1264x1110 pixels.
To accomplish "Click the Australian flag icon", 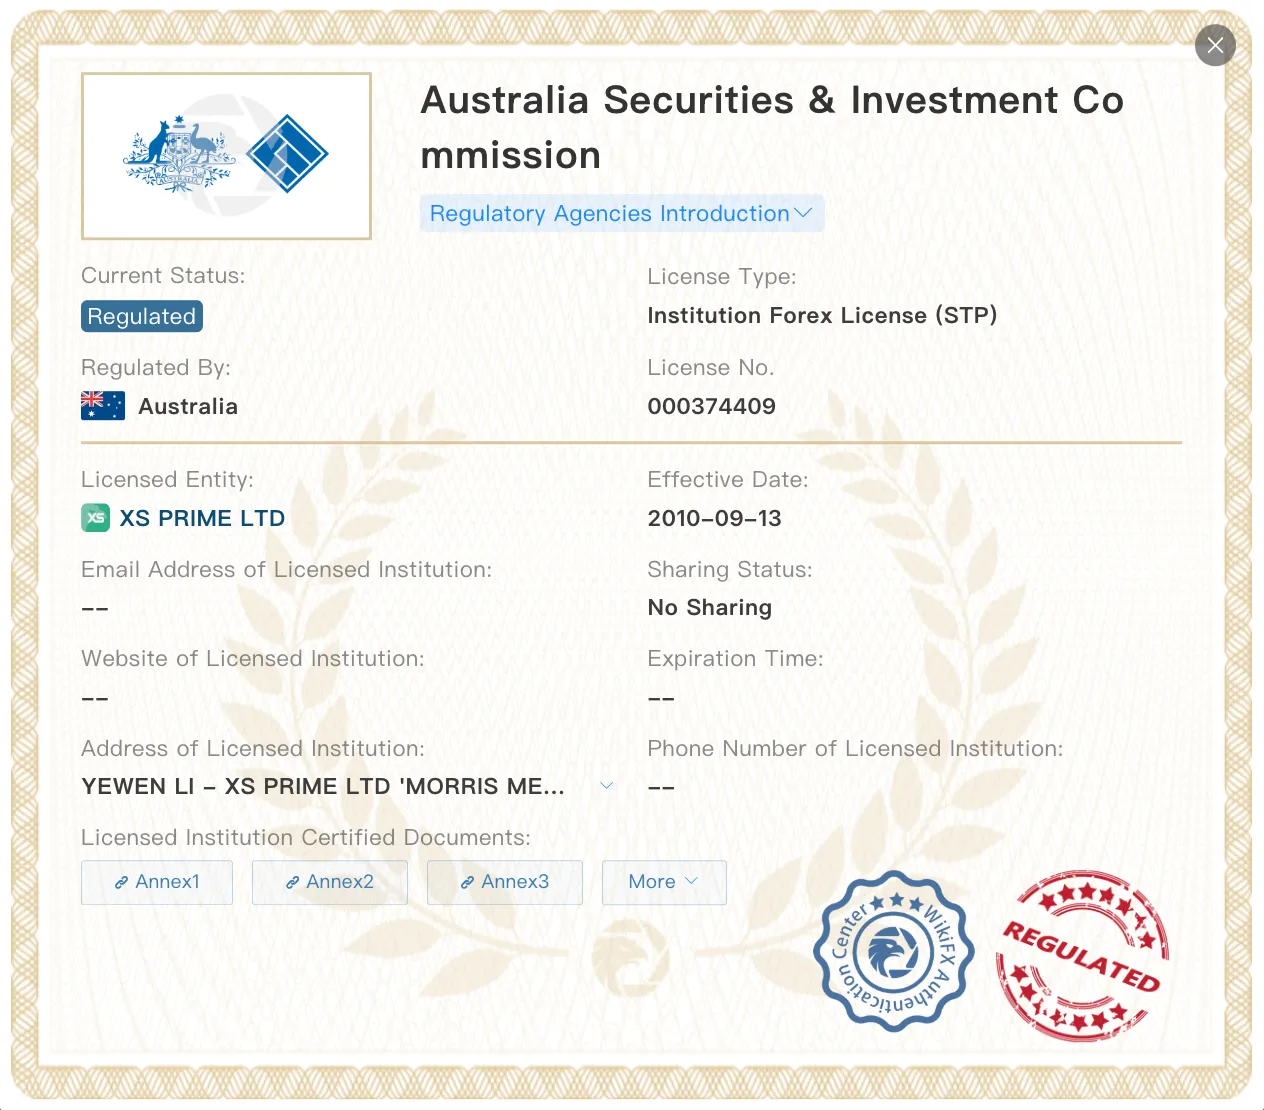I will (x=103, y=406).
